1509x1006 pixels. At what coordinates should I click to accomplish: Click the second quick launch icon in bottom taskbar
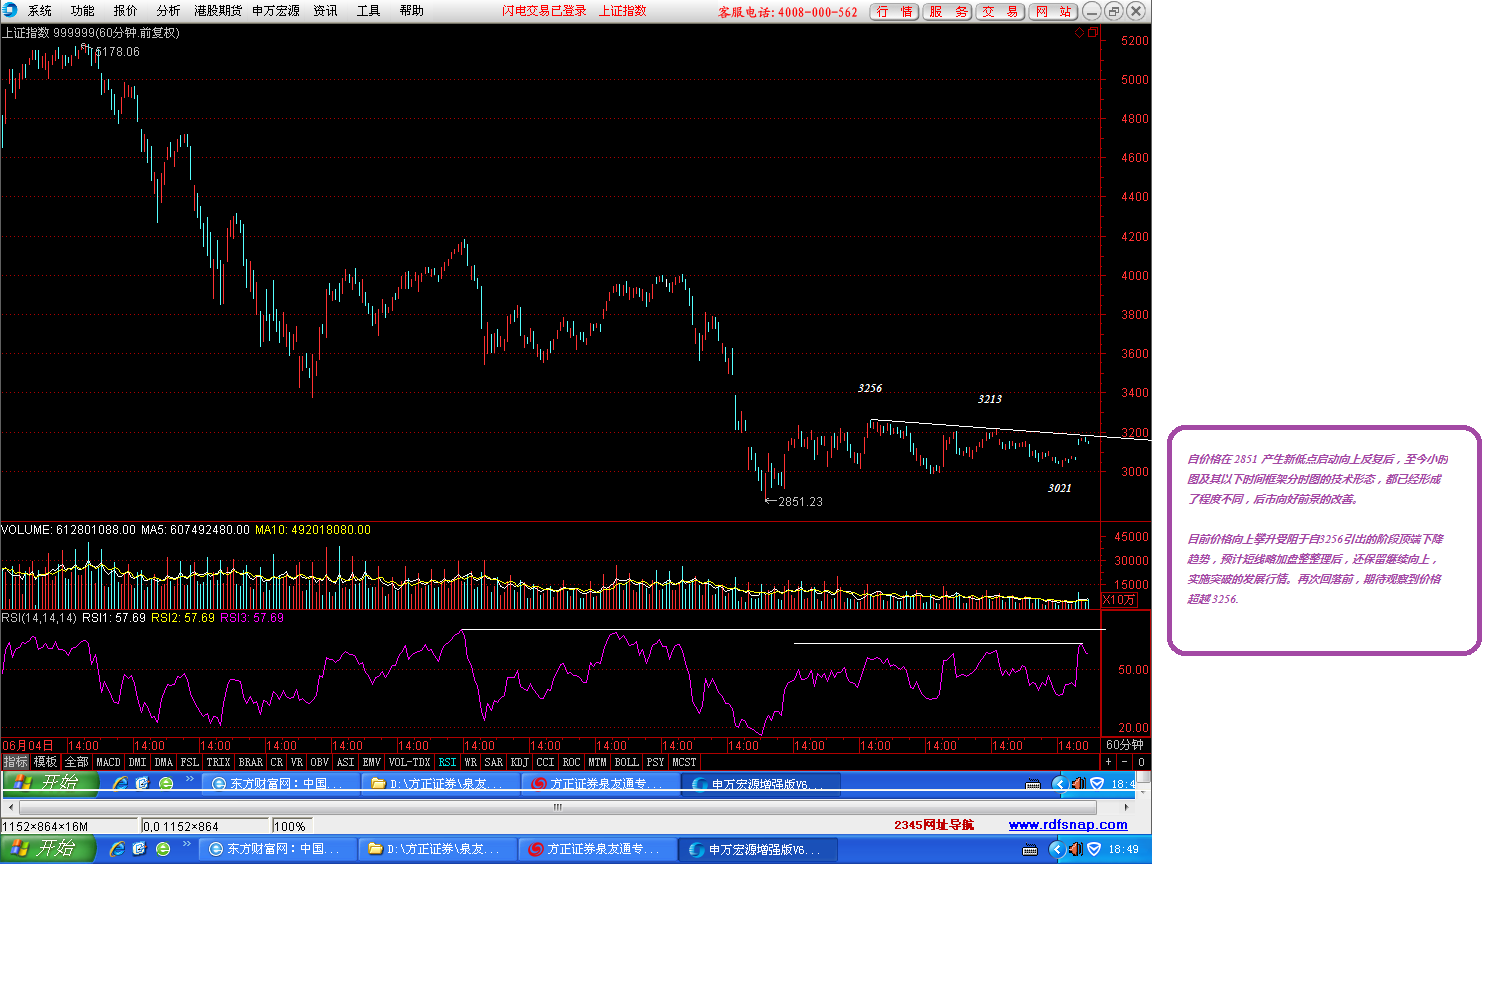tap(139, 849)
